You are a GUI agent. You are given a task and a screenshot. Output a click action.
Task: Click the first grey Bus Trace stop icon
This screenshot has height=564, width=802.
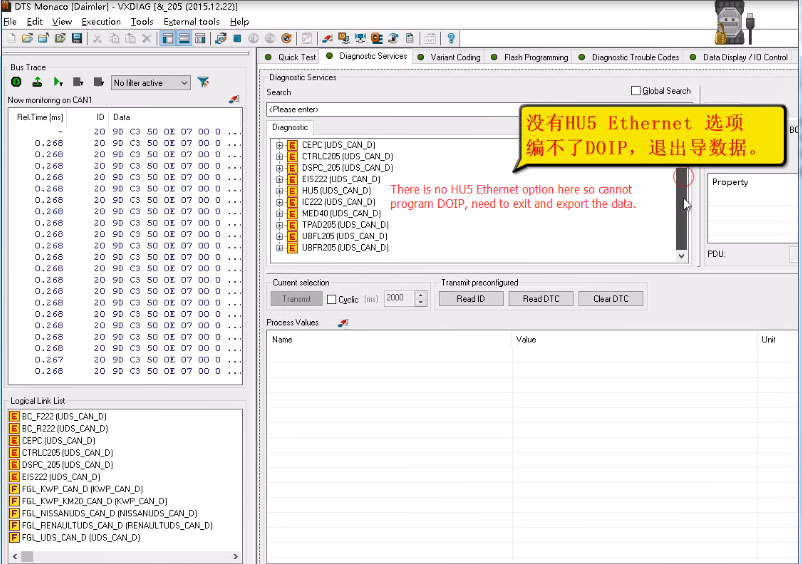pos(78,82)
